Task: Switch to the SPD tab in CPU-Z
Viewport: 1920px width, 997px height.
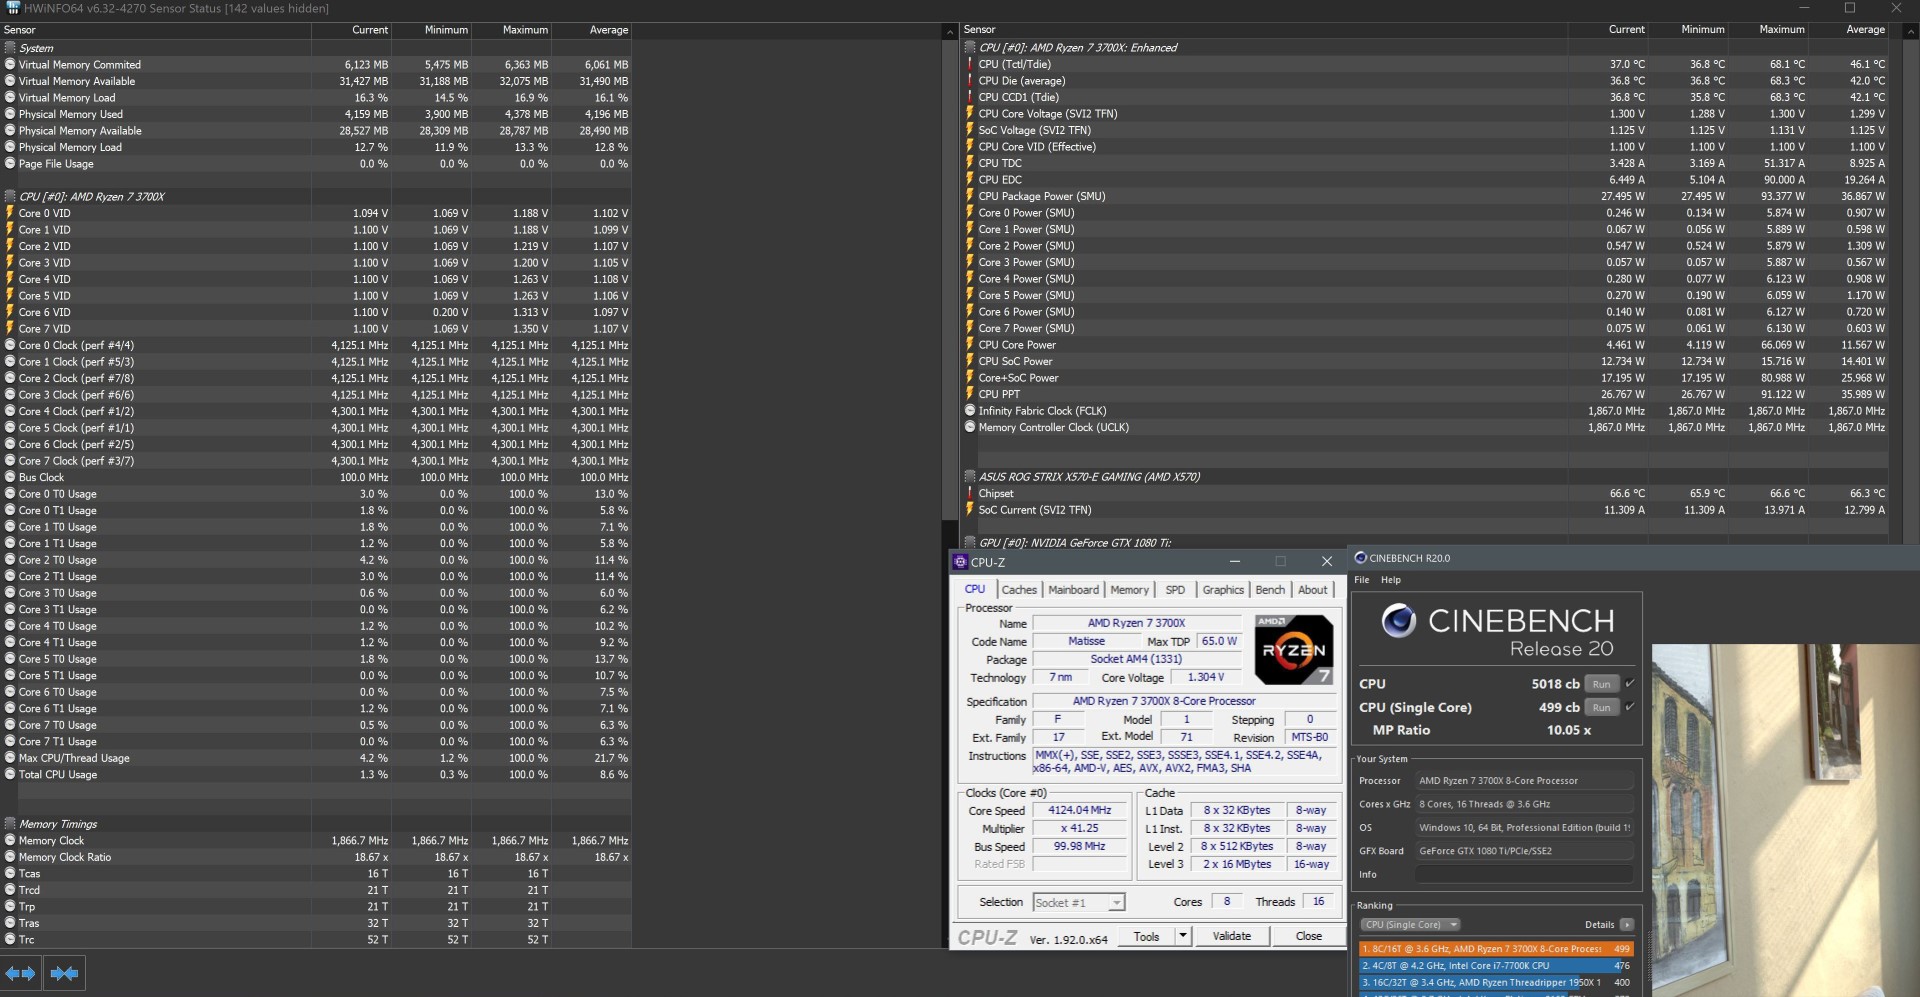Action: pos(1176,590)
